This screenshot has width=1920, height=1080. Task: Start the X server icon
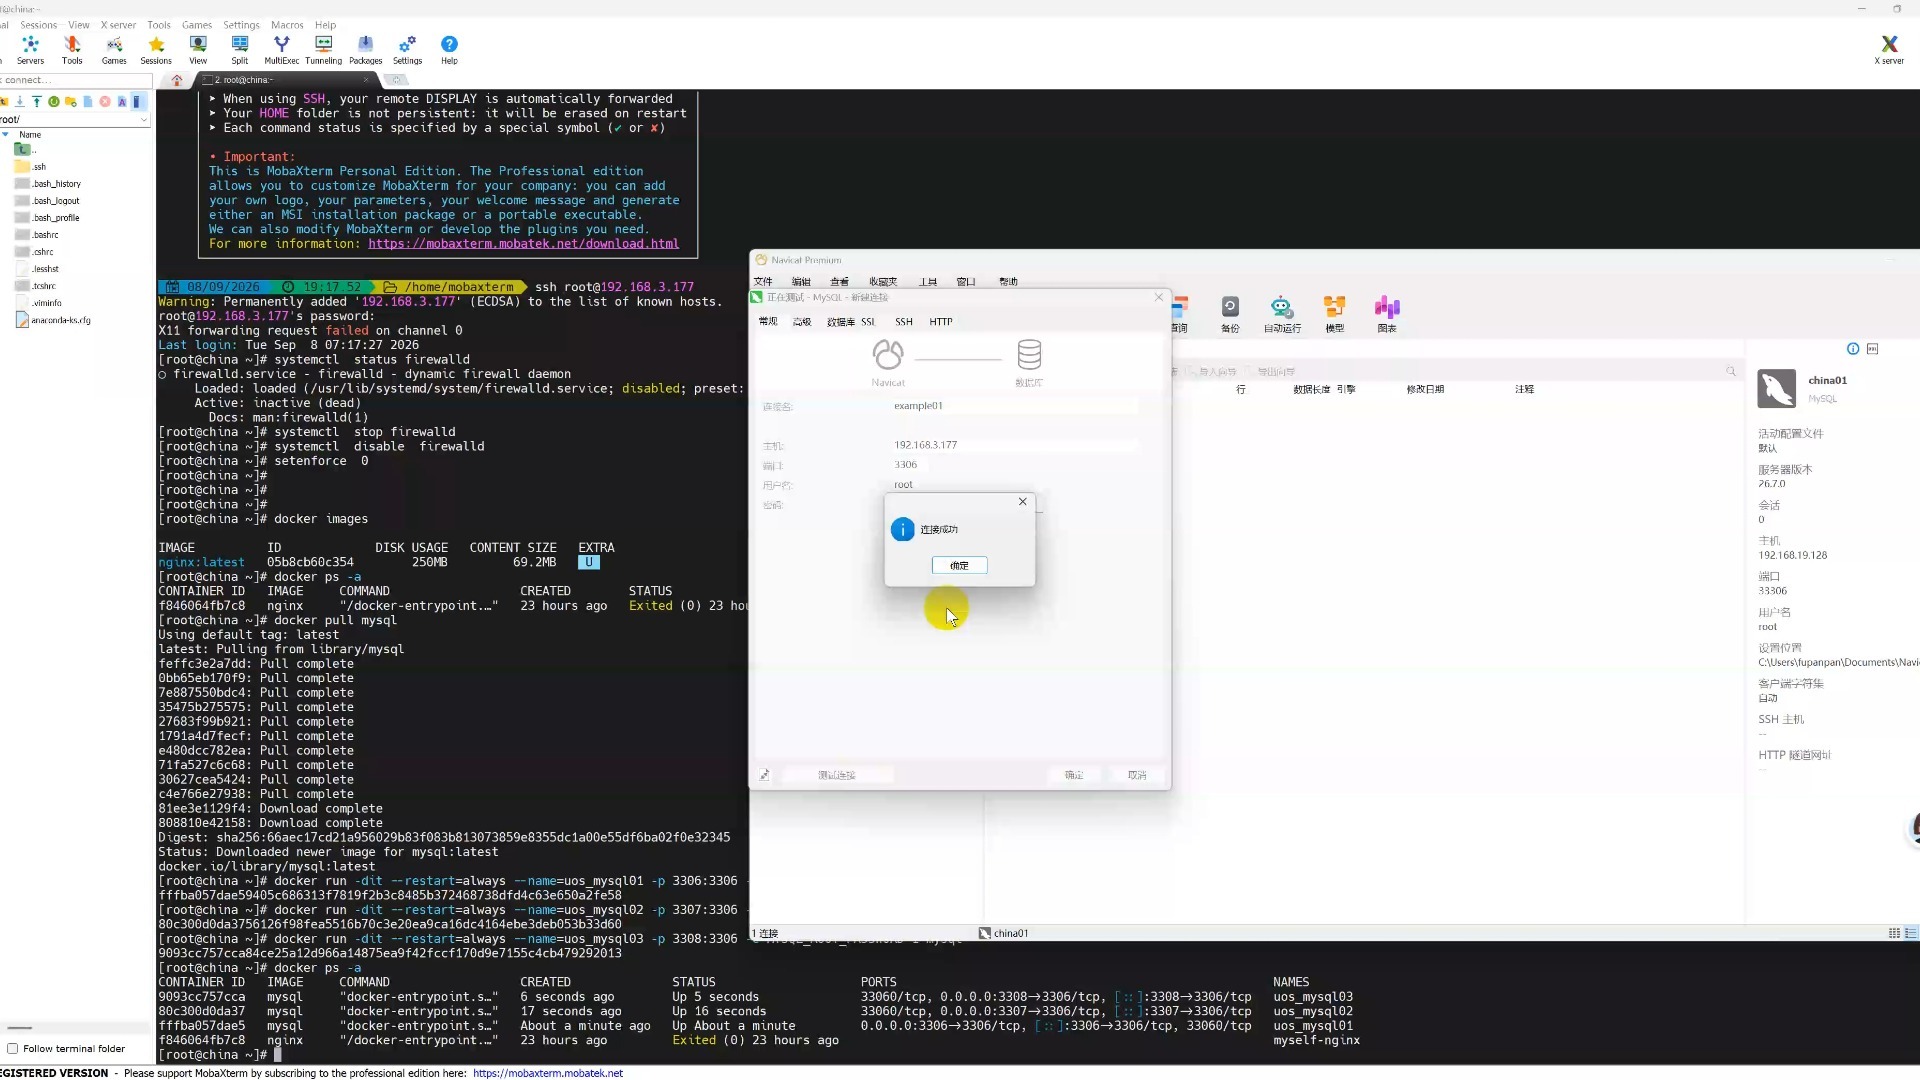1888,49
